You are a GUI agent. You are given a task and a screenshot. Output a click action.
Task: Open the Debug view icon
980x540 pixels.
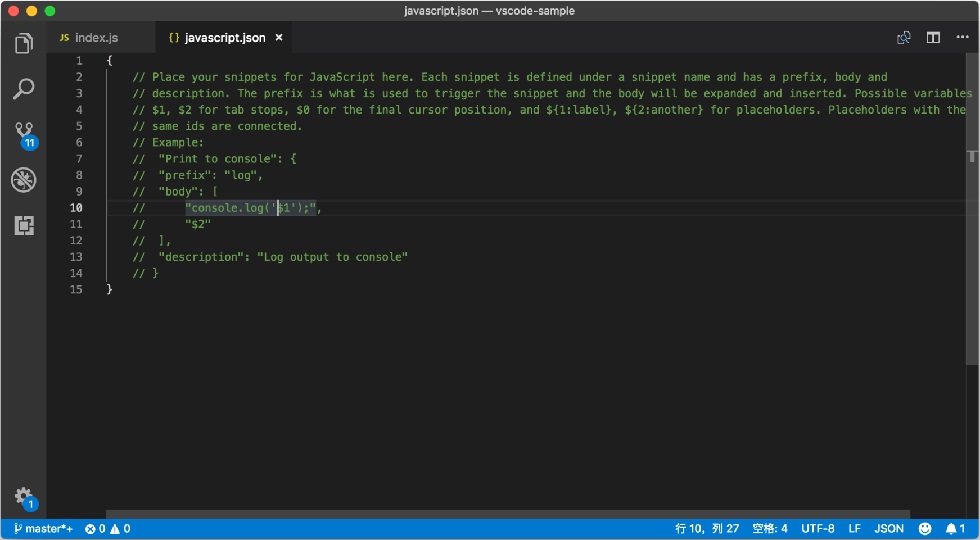click(24, 180)
